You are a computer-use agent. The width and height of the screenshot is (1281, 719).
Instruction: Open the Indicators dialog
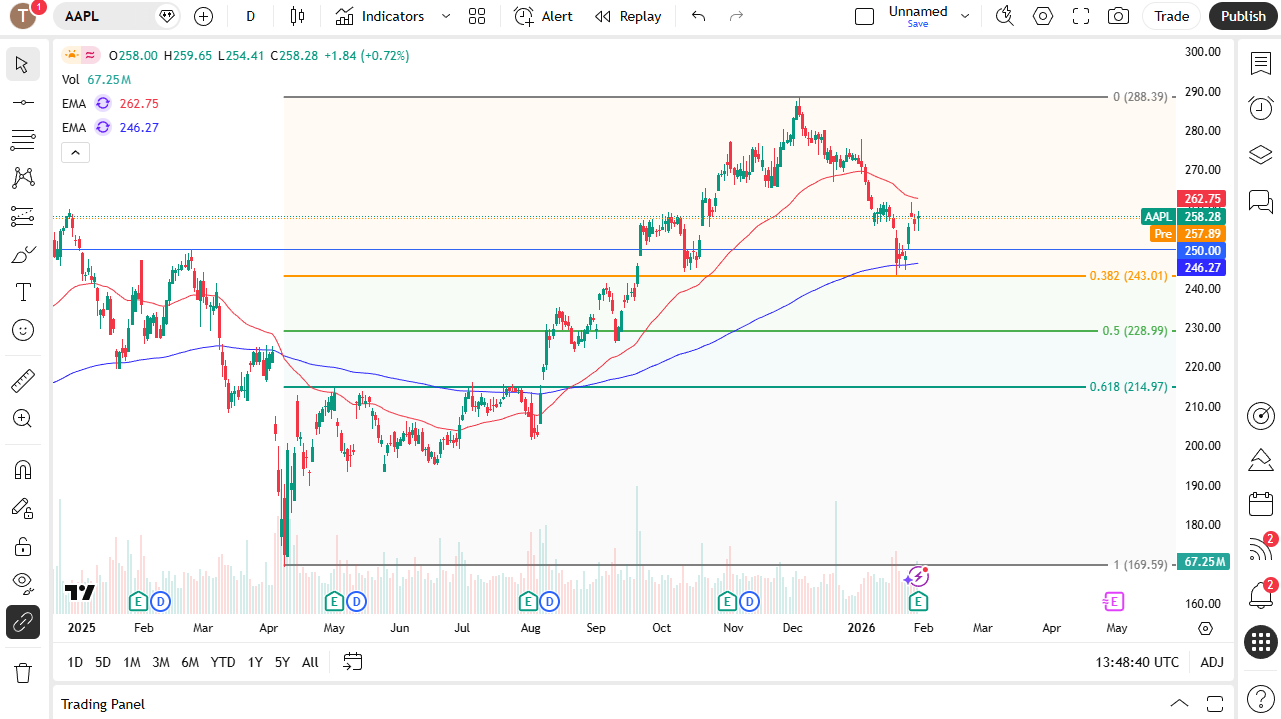pyautogui.click(x=380, y=16)
